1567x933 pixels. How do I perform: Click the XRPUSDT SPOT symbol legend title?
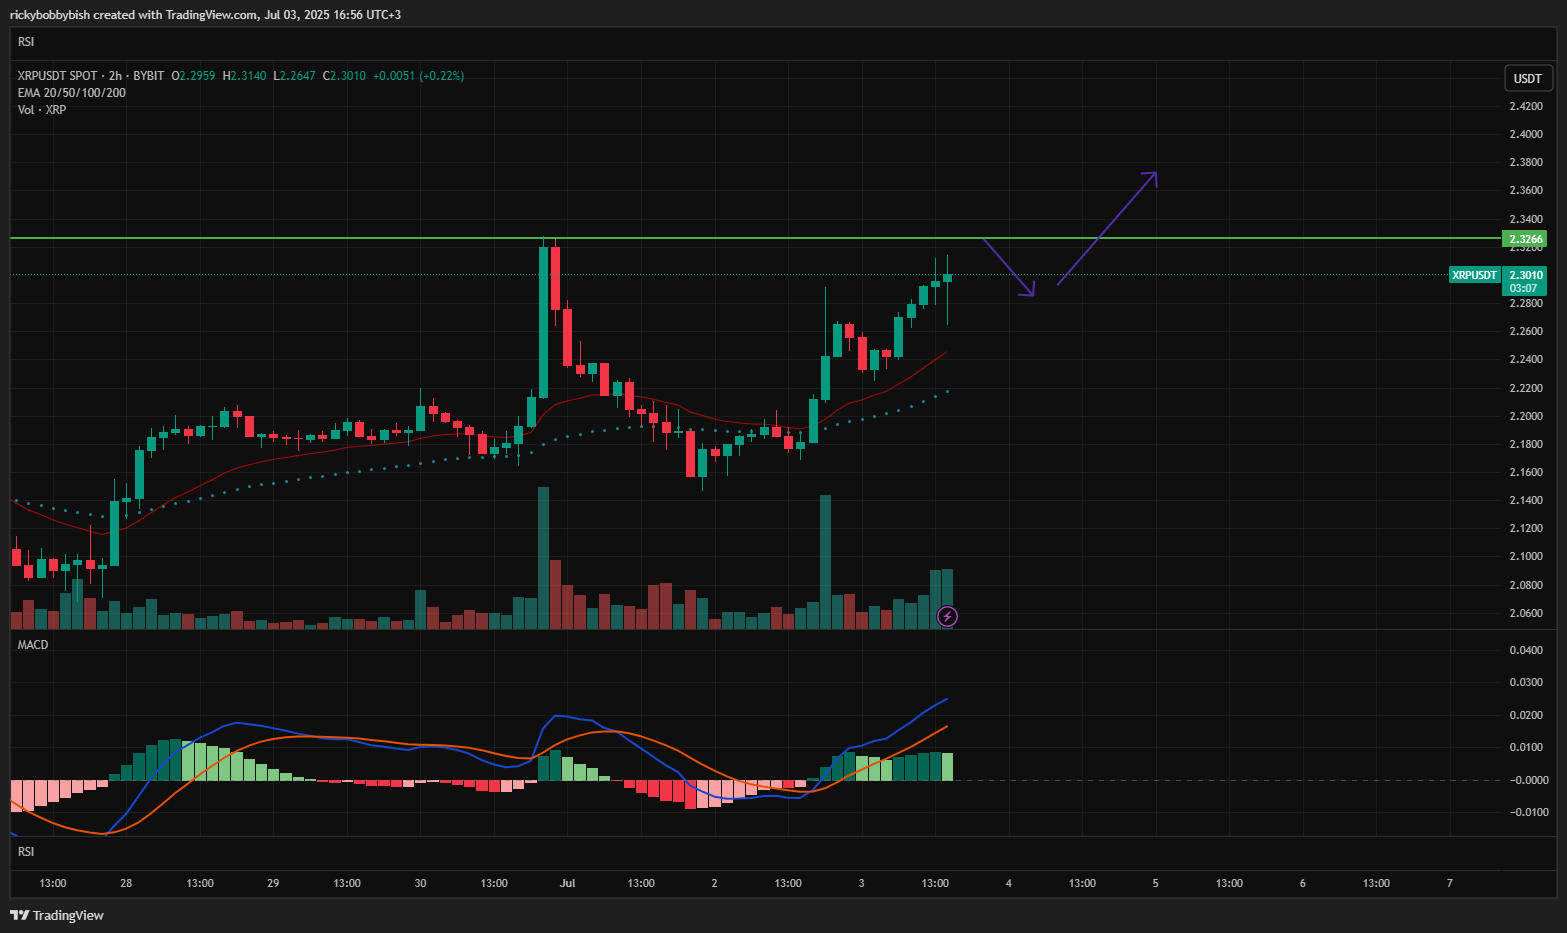[91, 76]
